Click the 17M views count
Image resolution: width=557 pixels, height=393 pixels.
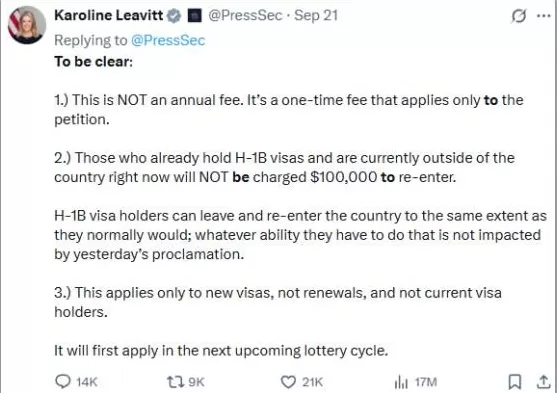426,382
